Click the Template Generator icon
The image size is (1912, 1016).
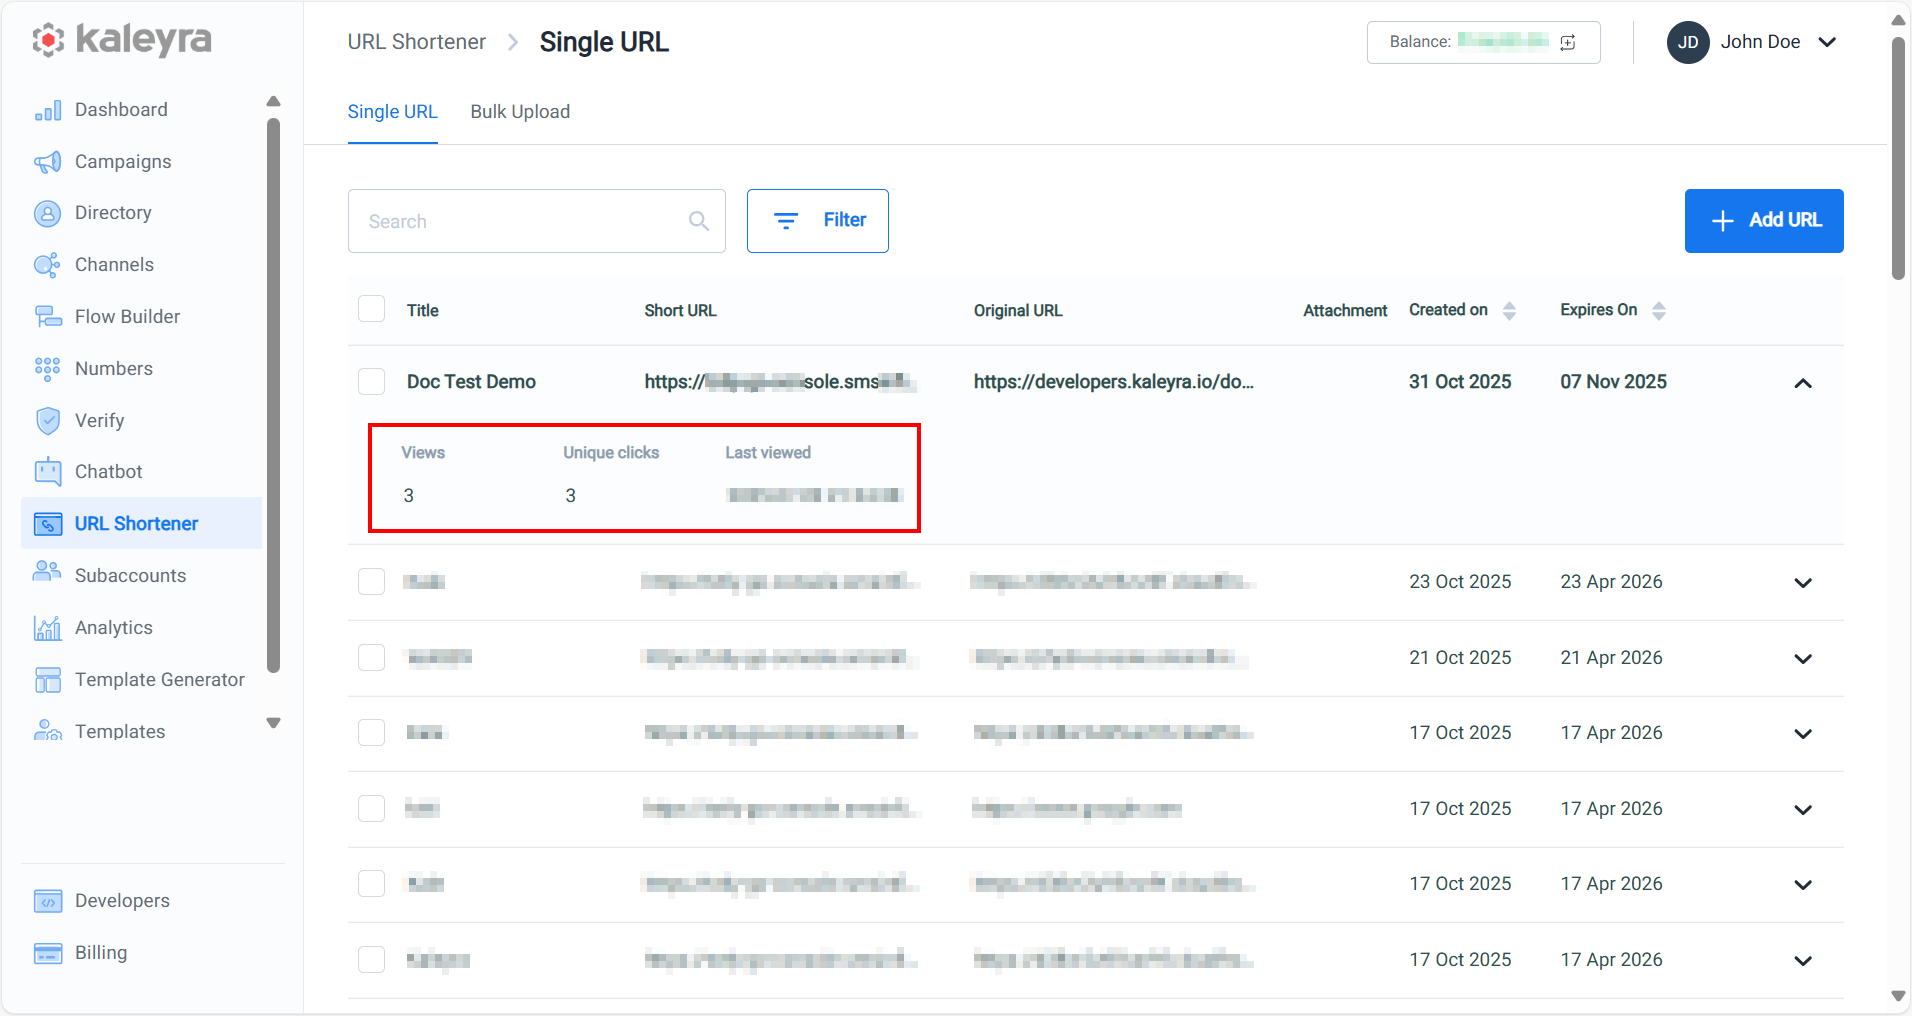pyautogui.click(x=48, y=680)
